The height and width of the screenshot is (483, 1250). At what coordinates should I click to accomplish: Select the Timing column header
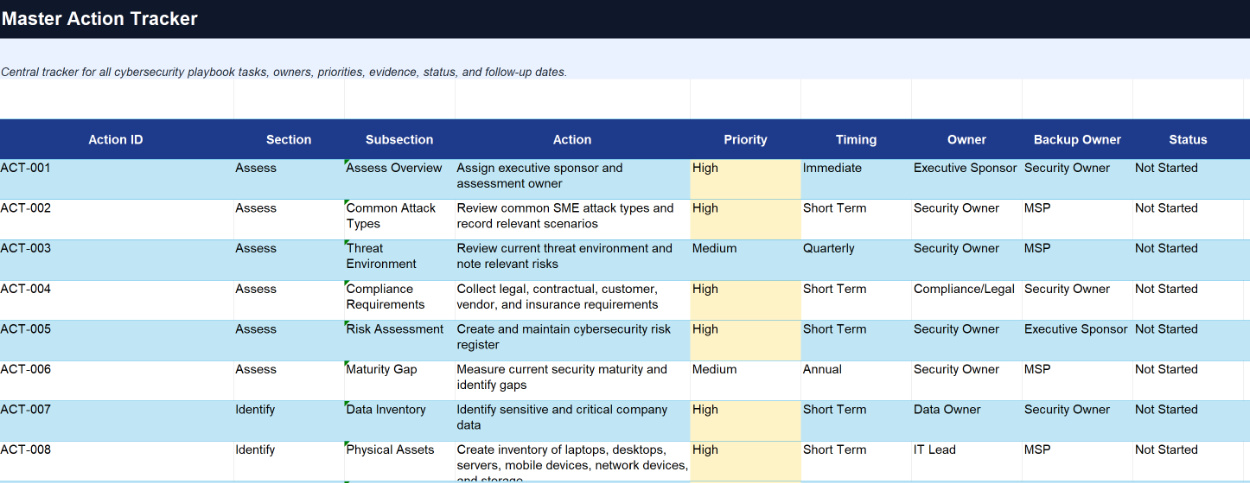(856, 140)
